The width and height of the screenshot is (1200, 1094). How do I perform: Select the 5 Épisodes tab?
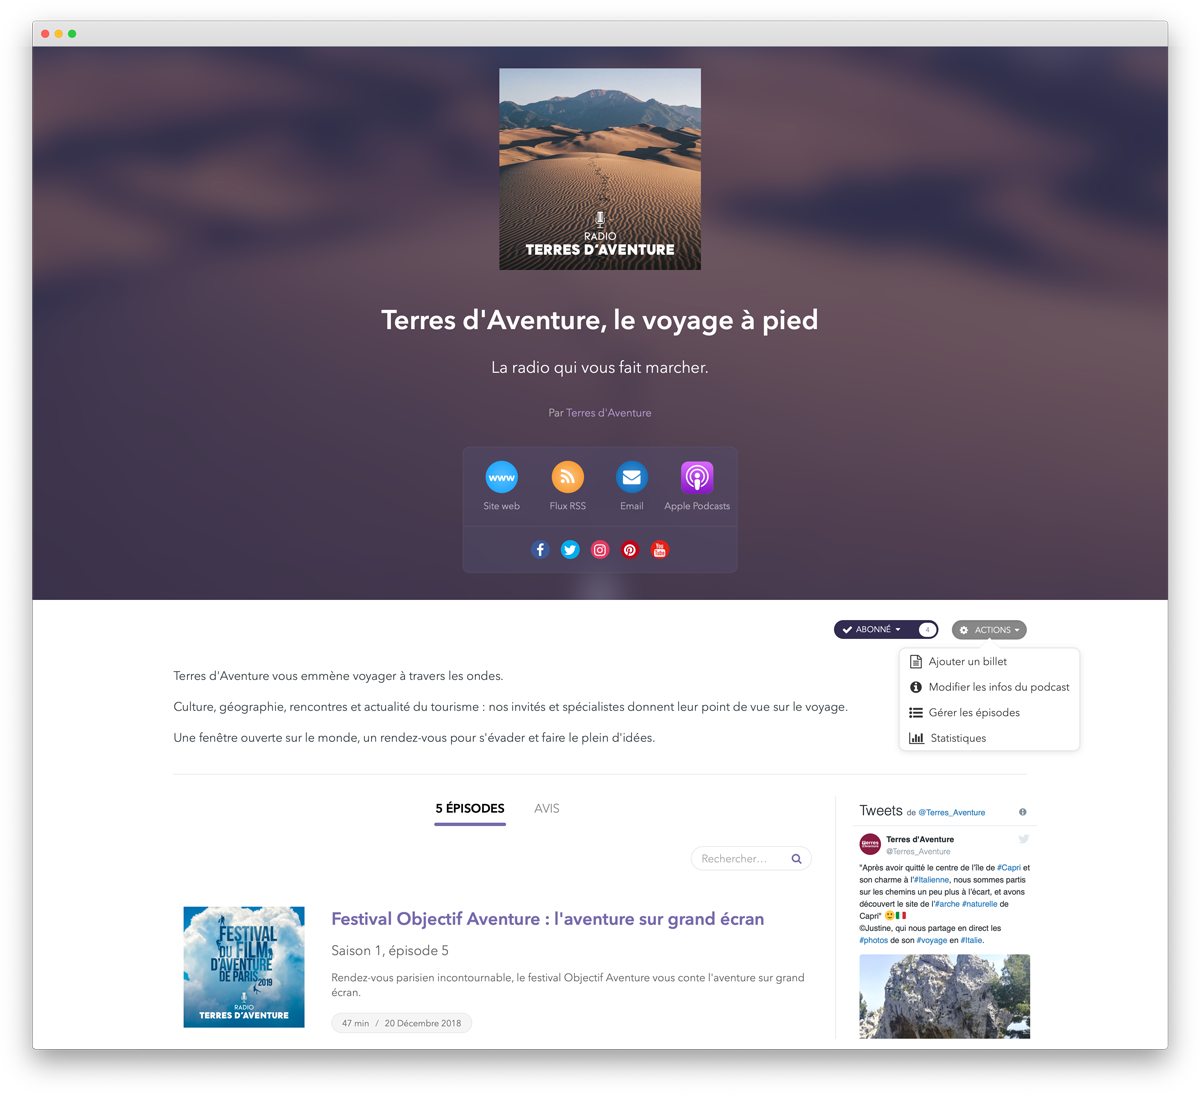(x=470, y=809)
